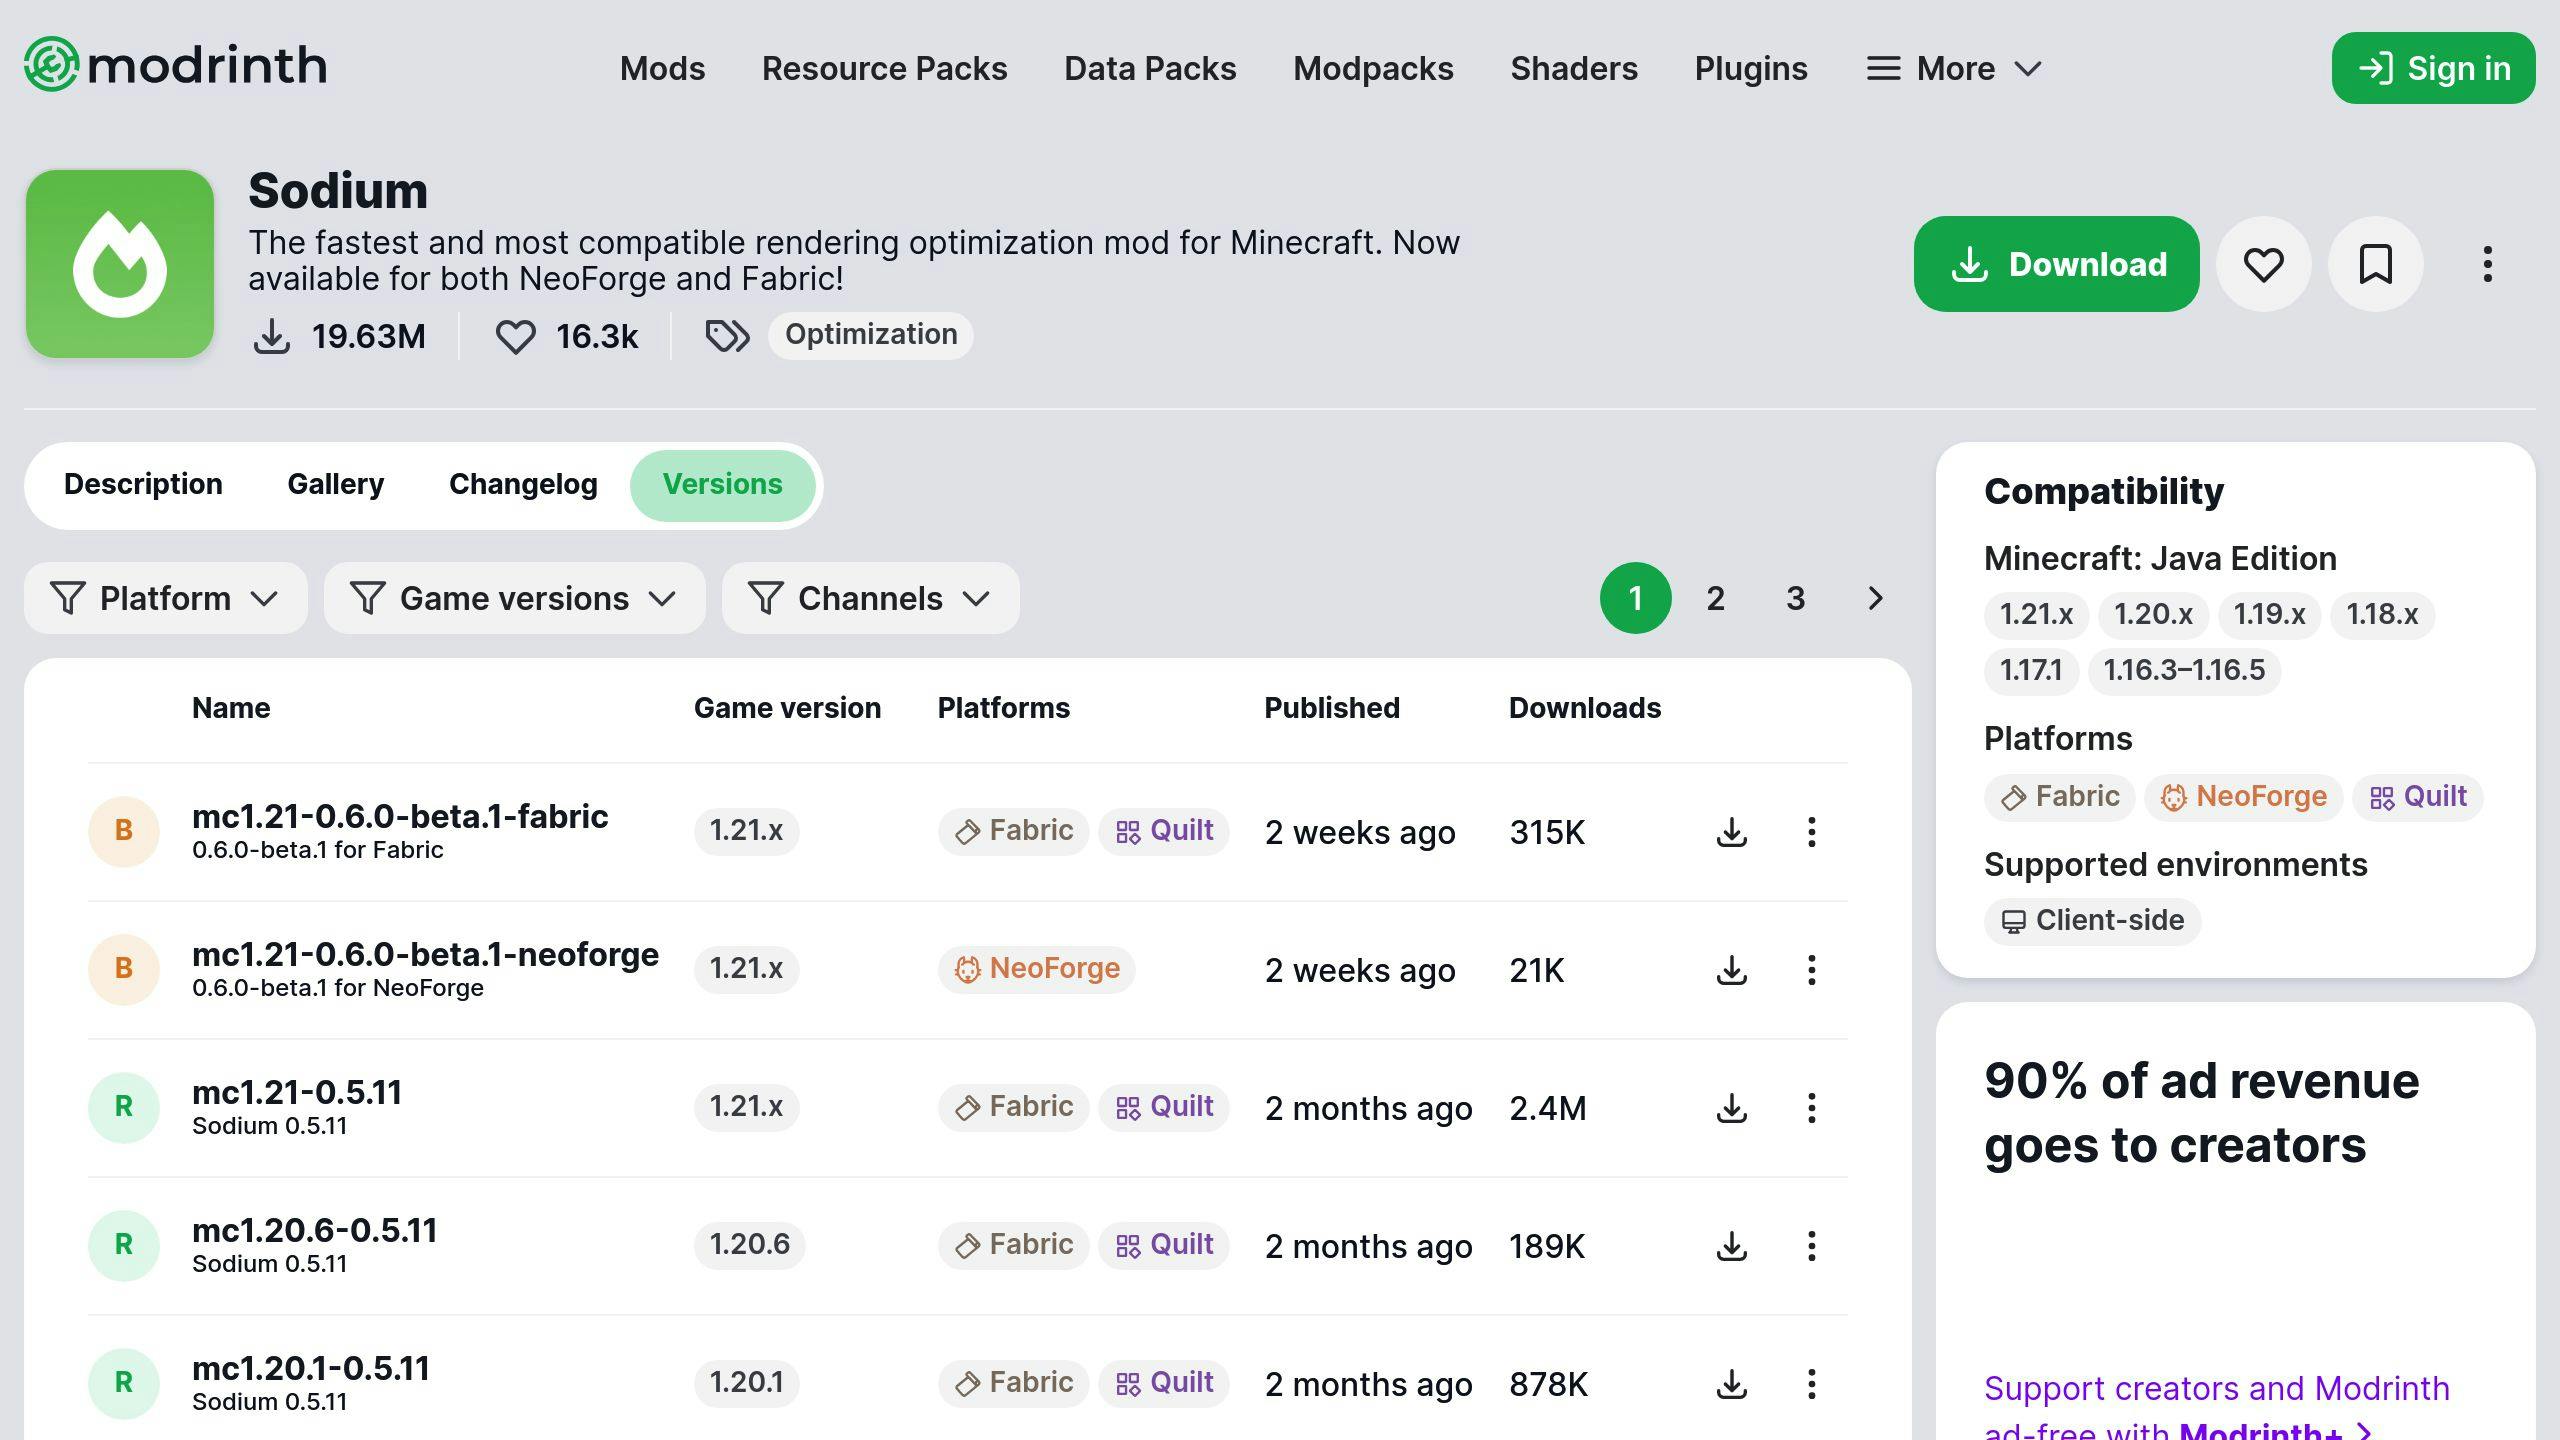Screen dimensions: 2560x1440
Task: Click the 1.16.3–1.16.5 compatibility tag
Action: pyautogui.click(x=2184, y=670)
